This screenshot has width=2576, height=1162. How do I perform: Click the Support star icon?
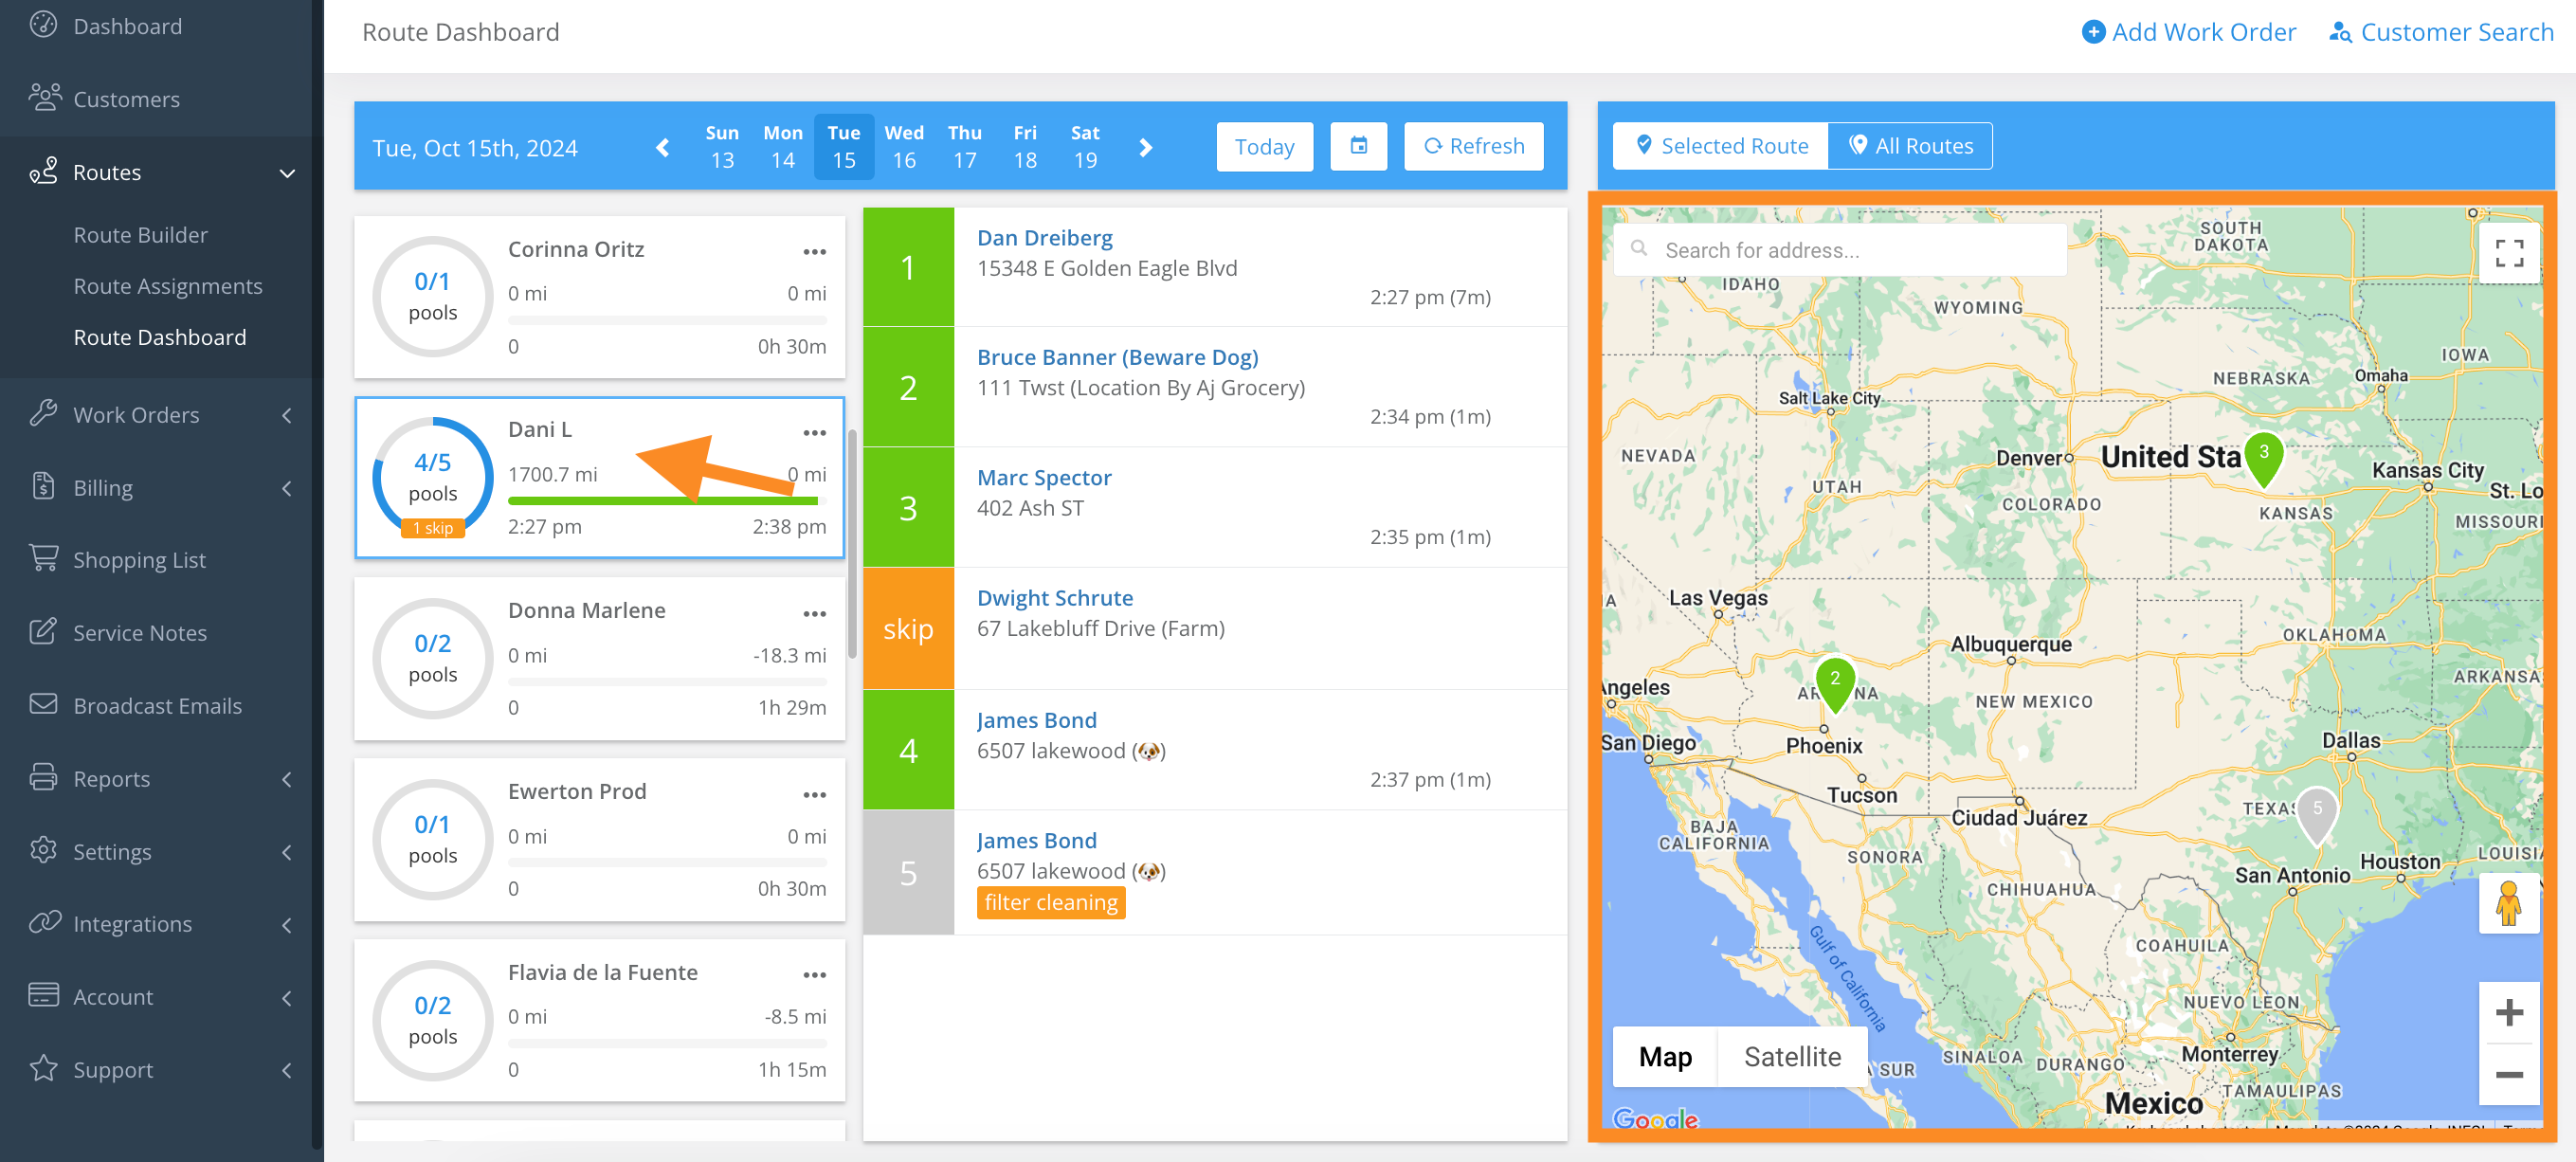pyautogui.click(x=43, y=1069)
